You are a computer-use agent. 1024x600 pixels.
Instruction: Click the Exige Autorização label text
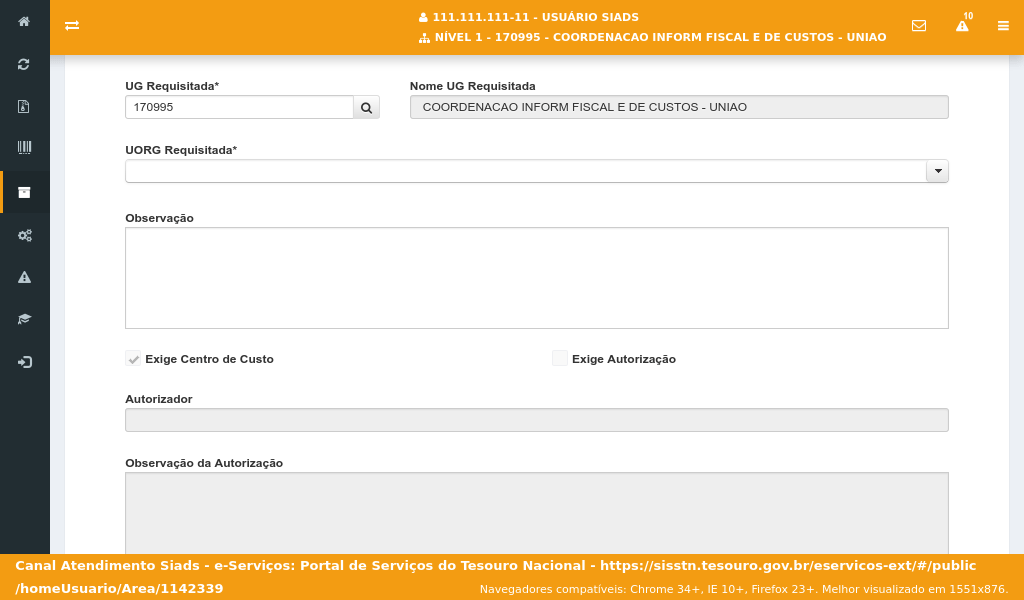[x=624, y=359]
